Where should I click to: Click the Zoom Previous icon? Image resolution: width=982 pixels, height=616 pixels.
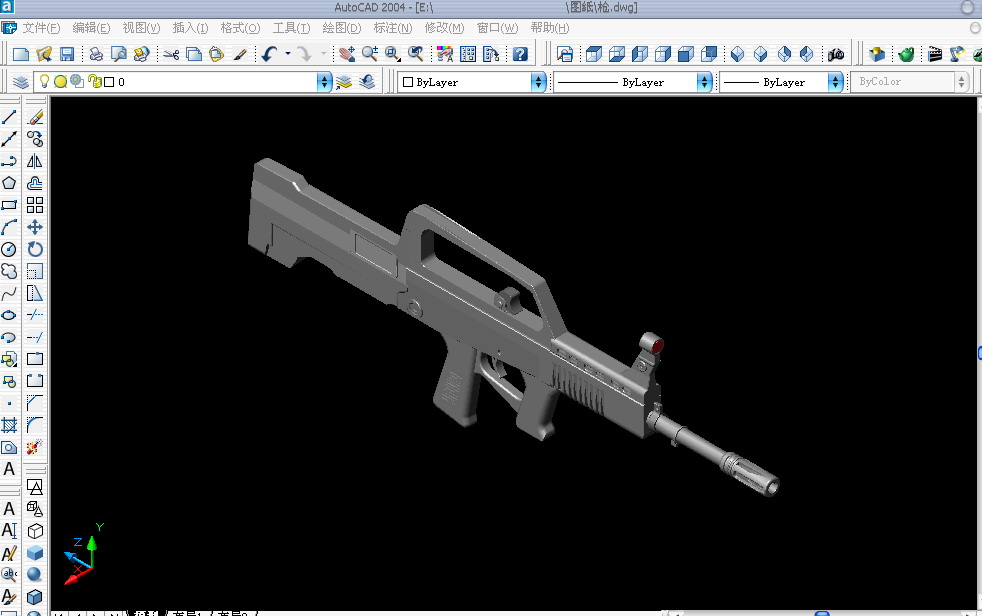point(415,54)
